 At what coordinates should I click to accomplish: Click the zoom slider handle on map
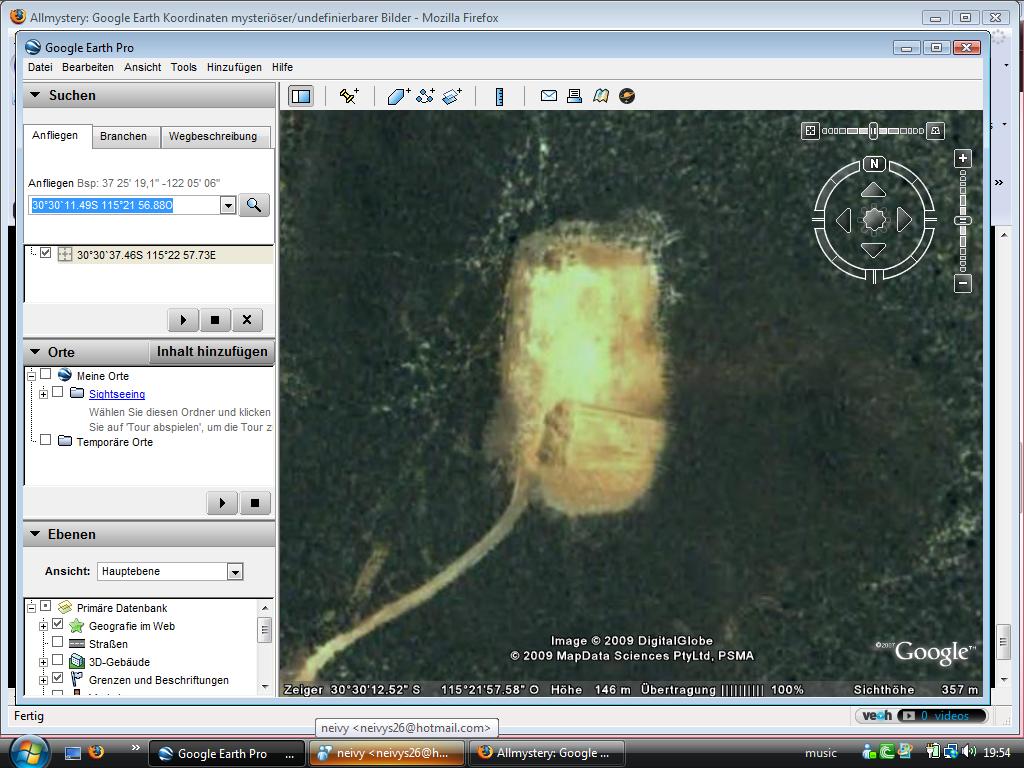pos(963,220)
